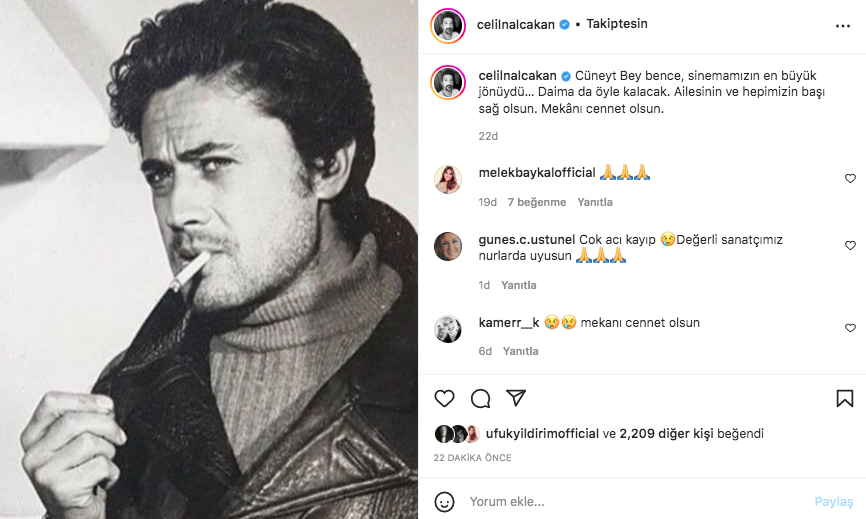Click melekbaykalofficial's avatar

click(447, 179)
